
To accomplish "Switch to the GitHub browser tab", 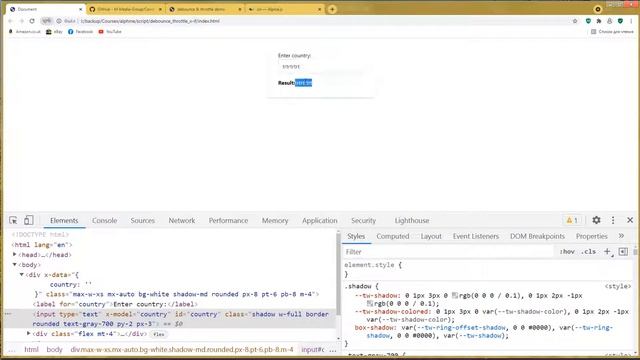I will coord(125,9).
